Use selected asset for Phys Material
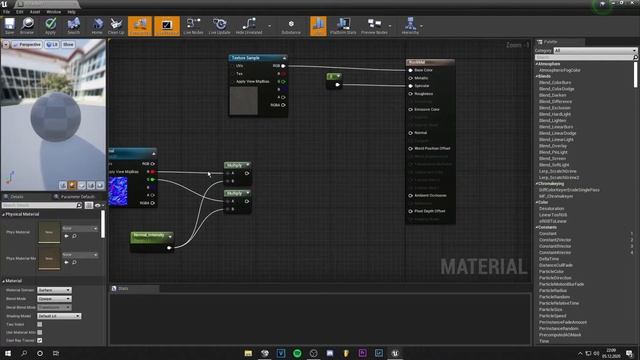Image resolution: width=640 pixels, height=360 pixels. click(x=67, y=236)
